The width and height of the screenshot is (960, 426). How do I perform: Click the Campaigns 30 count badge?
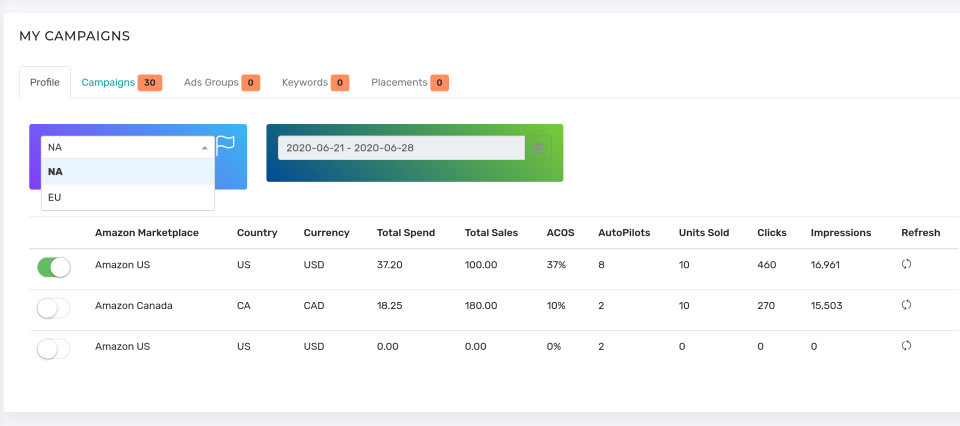[150, 83]
